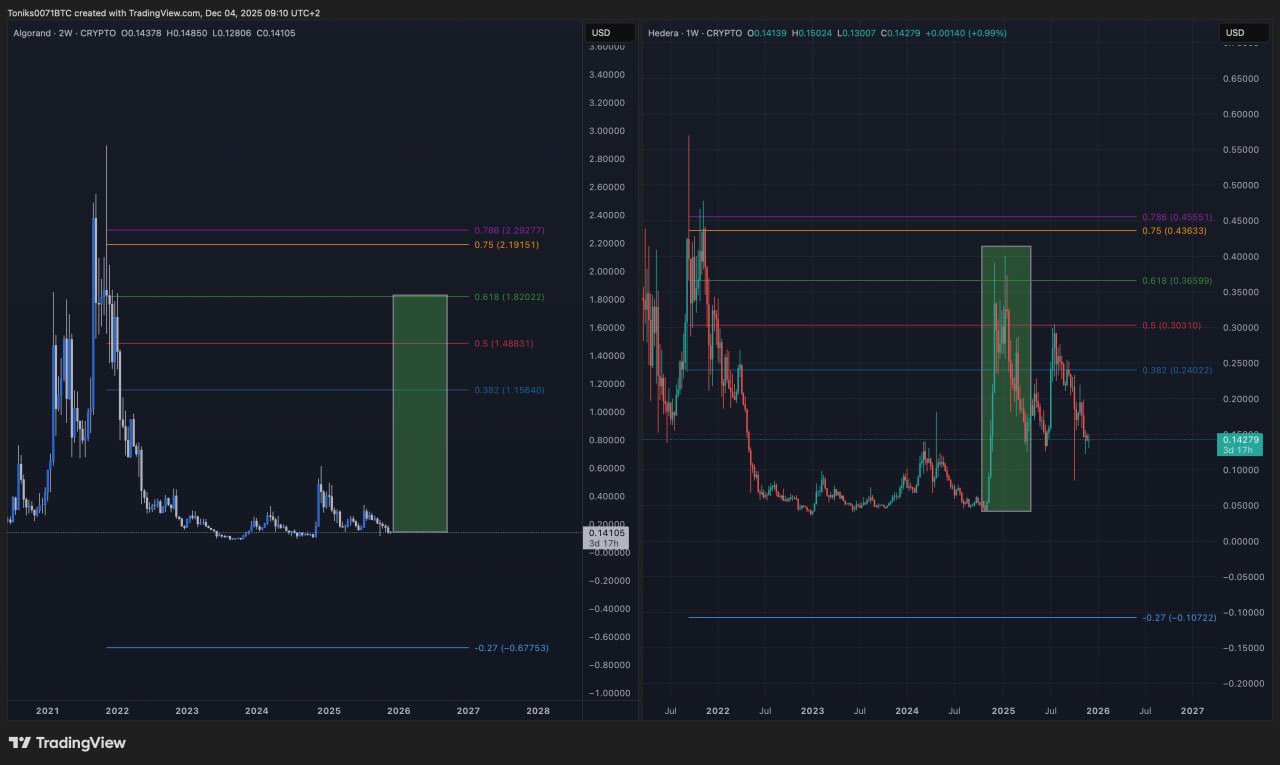Click 2024 on the Hedera time axis
Screen dimensions: 1280x765
[907, 711]
